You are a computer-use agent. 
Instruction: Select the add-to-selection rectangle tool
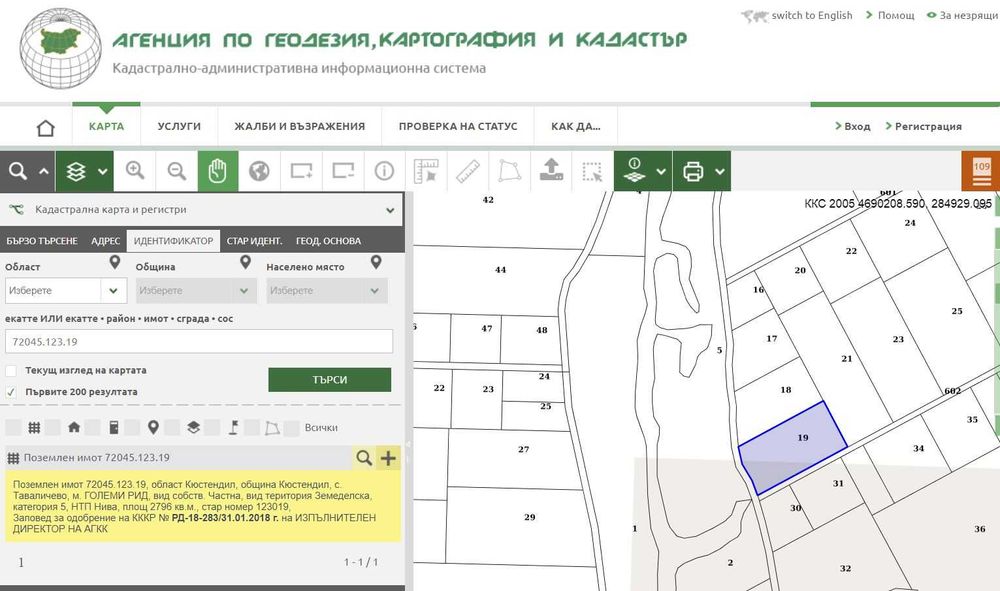(x=301, y=171)
